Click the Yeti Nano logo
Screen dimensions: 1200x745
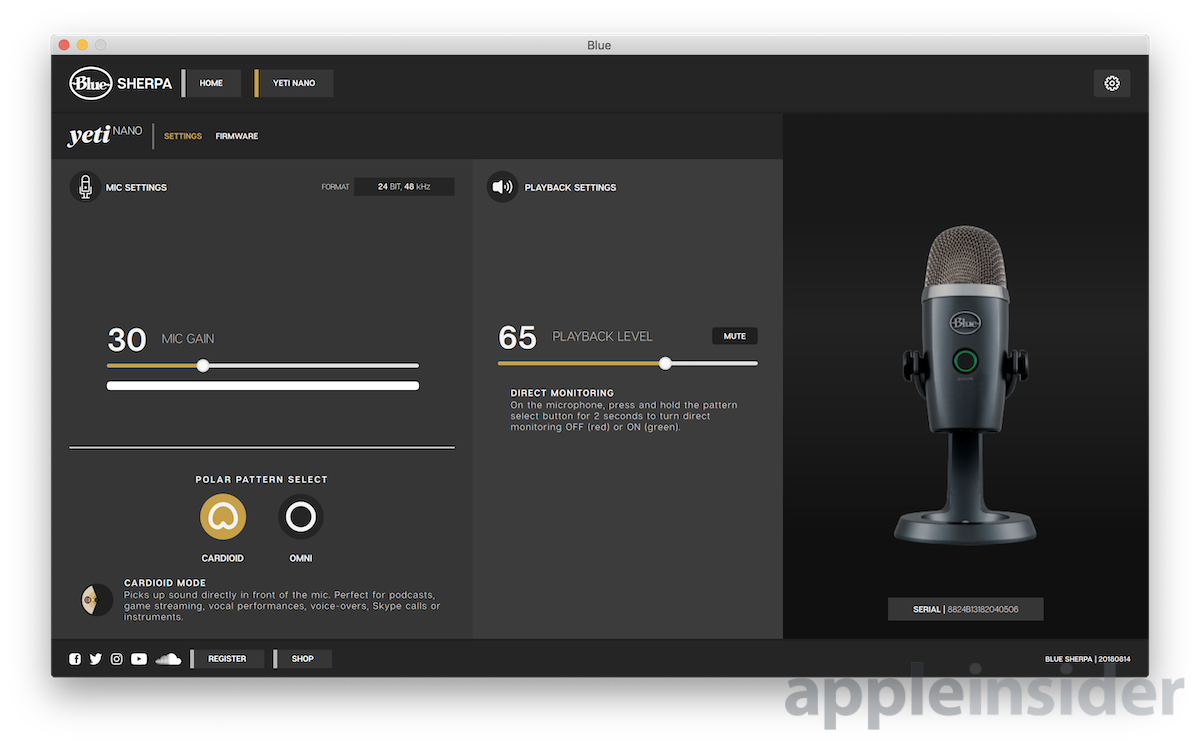105,135
